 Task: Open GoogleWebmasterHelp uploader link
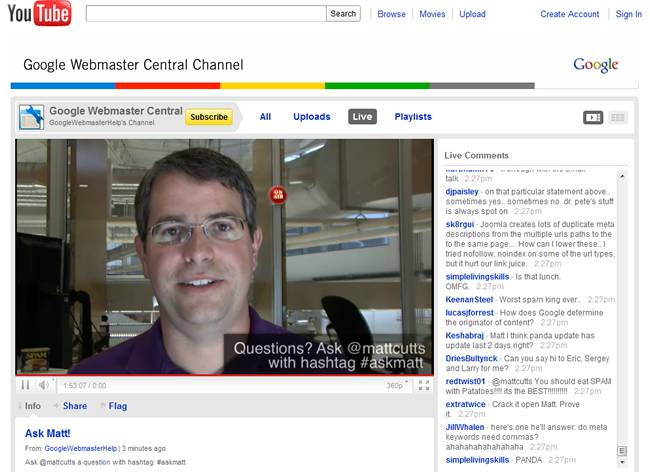click(x=80, y=448)
